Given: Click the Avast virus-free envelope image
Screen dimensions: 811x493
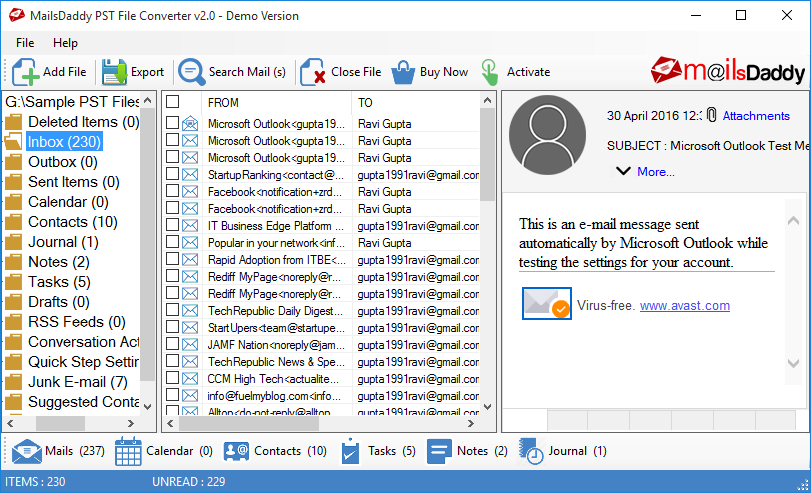Looking at the screenshot, I should [547, 304].
